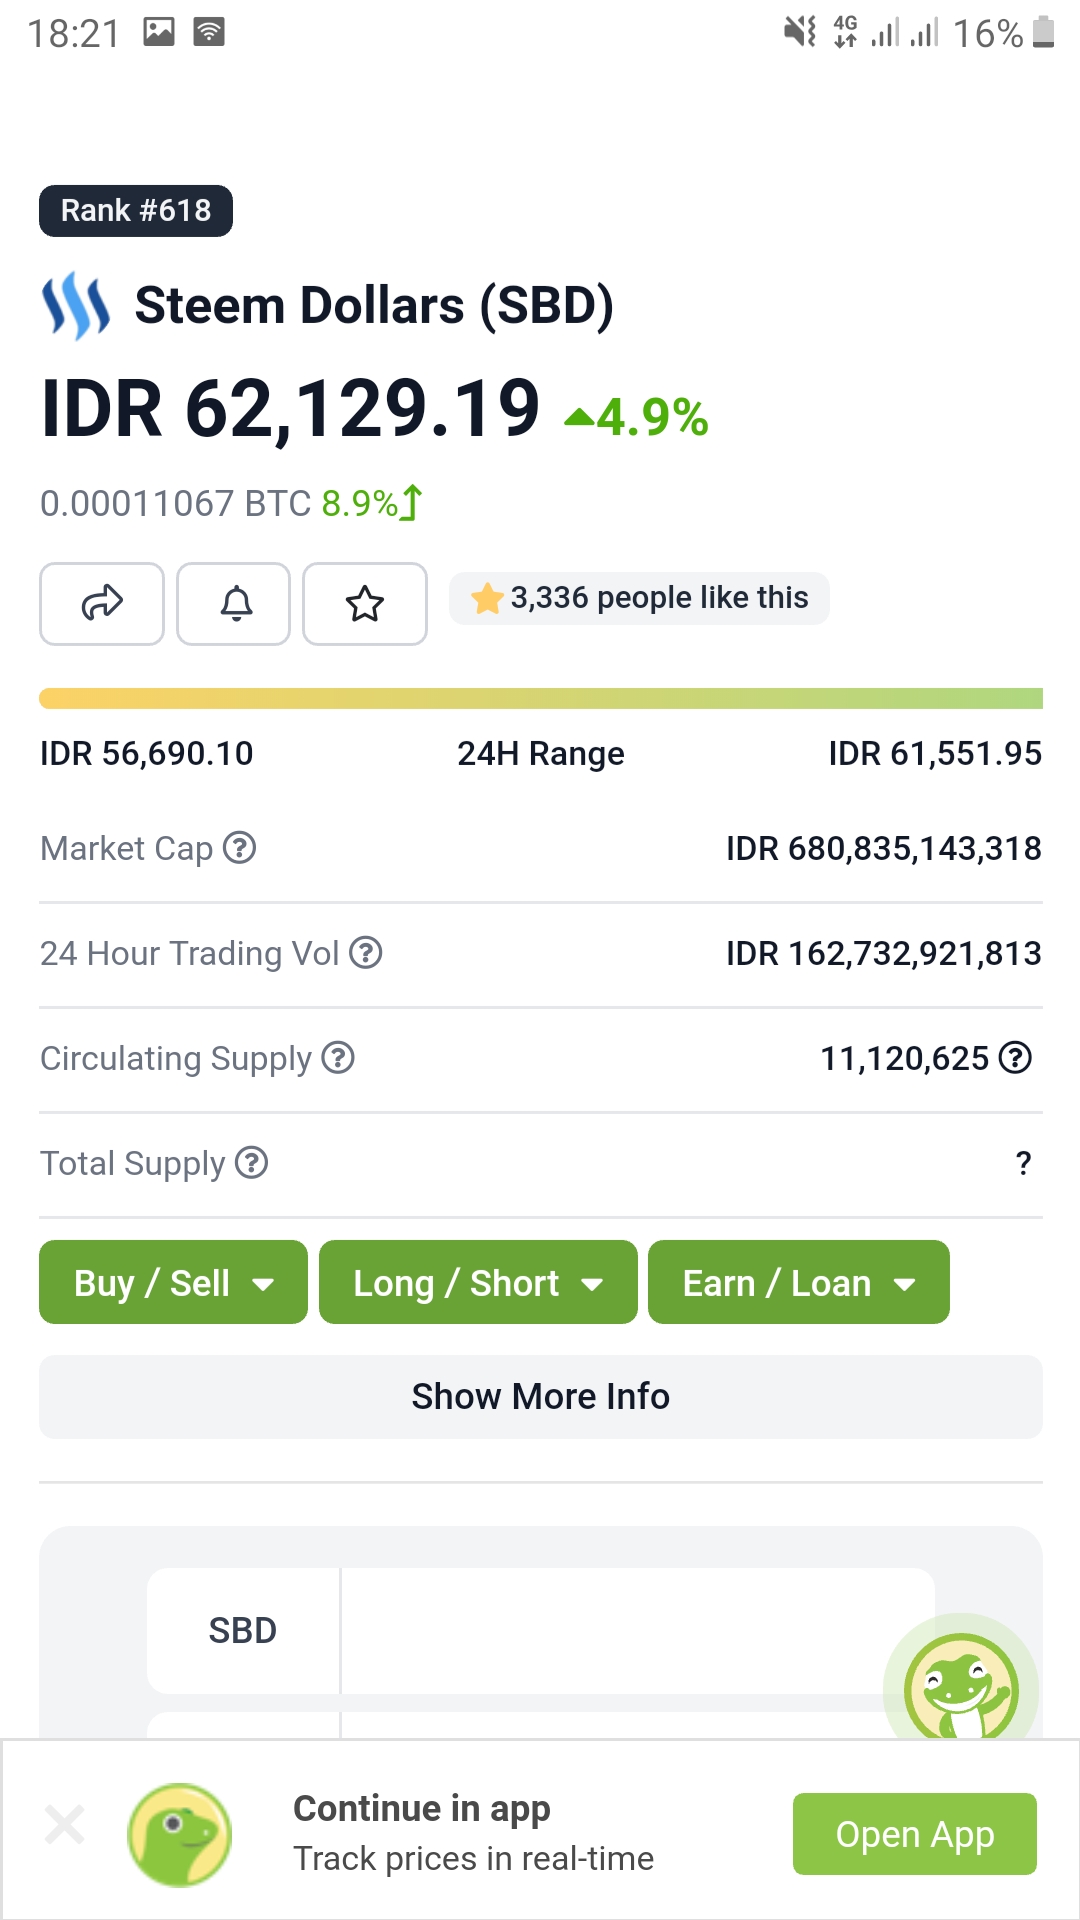Tap the 24 Hour Trading Vol help icon
Viewport: 1080px width, 1920px height.
tap(366, 953)
